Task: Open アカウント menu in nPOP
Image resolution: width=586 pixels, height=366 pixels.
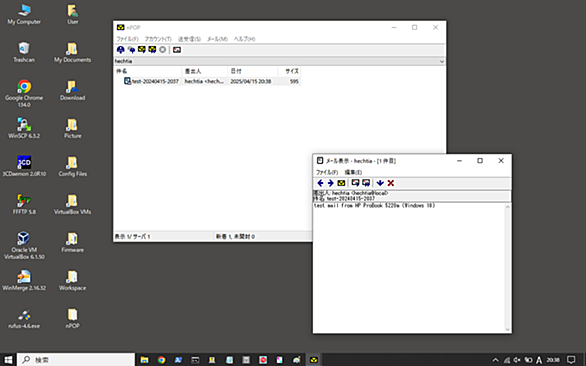Action: (x=158, y=39)
